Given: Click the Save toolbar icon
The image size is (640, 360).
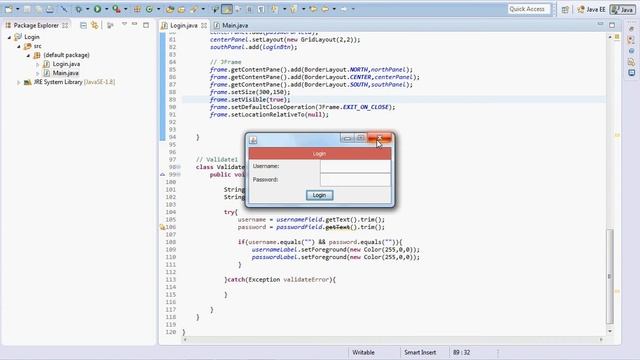Looking at the screenshot, I should [x=27, y=9].
